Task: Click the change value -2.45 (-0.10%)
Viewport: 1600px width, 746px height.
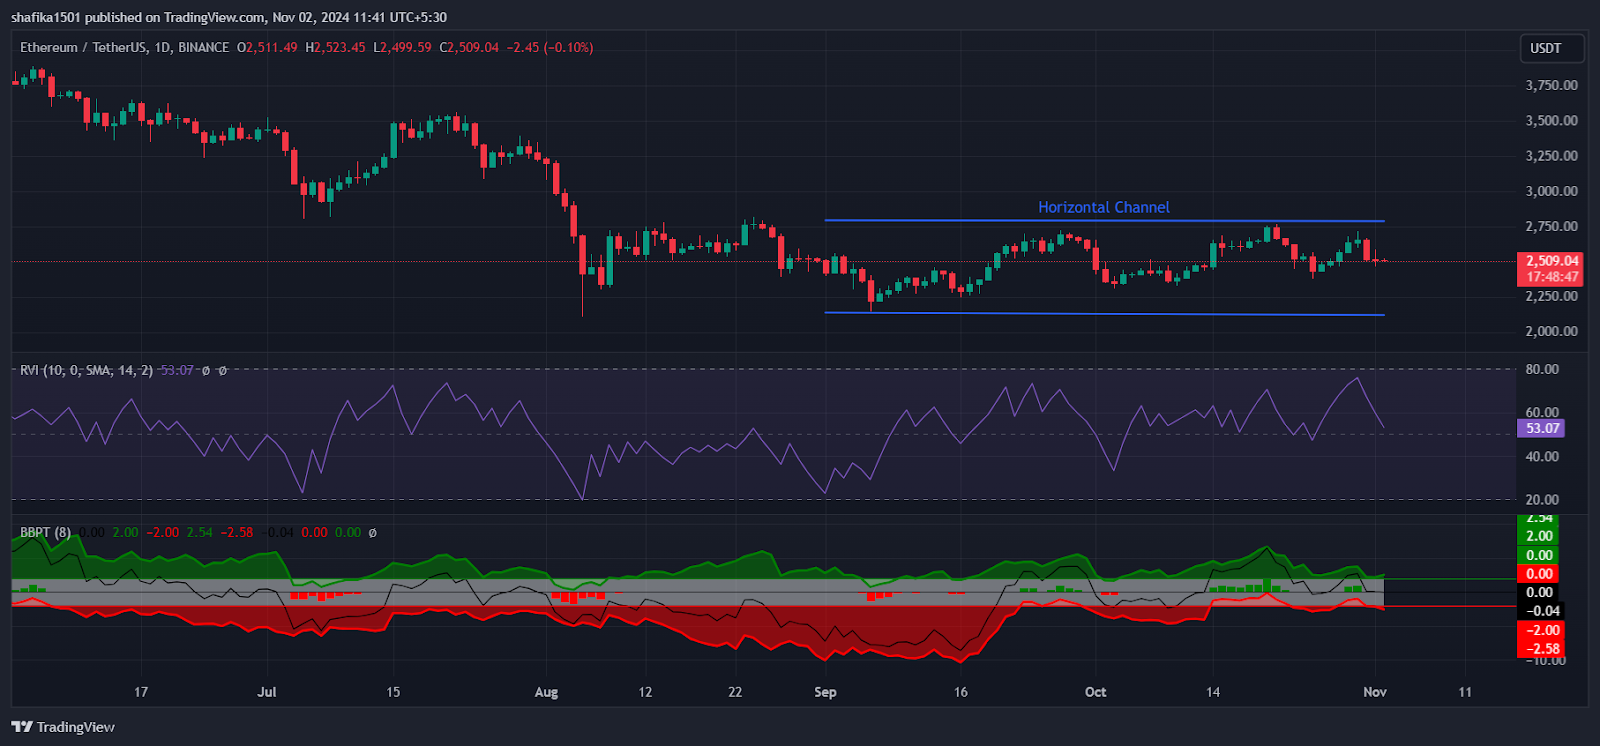Action: pos(550,48)
